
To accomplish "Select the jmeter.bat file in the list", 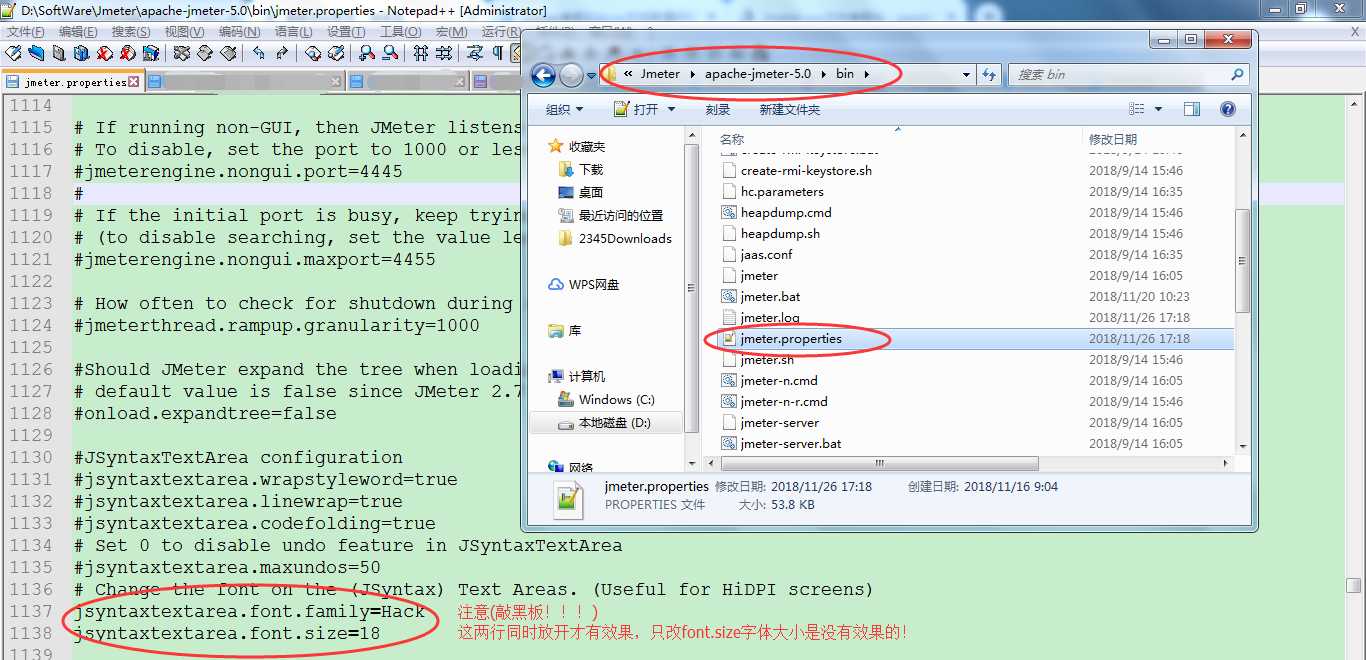I will click(760, 296).
